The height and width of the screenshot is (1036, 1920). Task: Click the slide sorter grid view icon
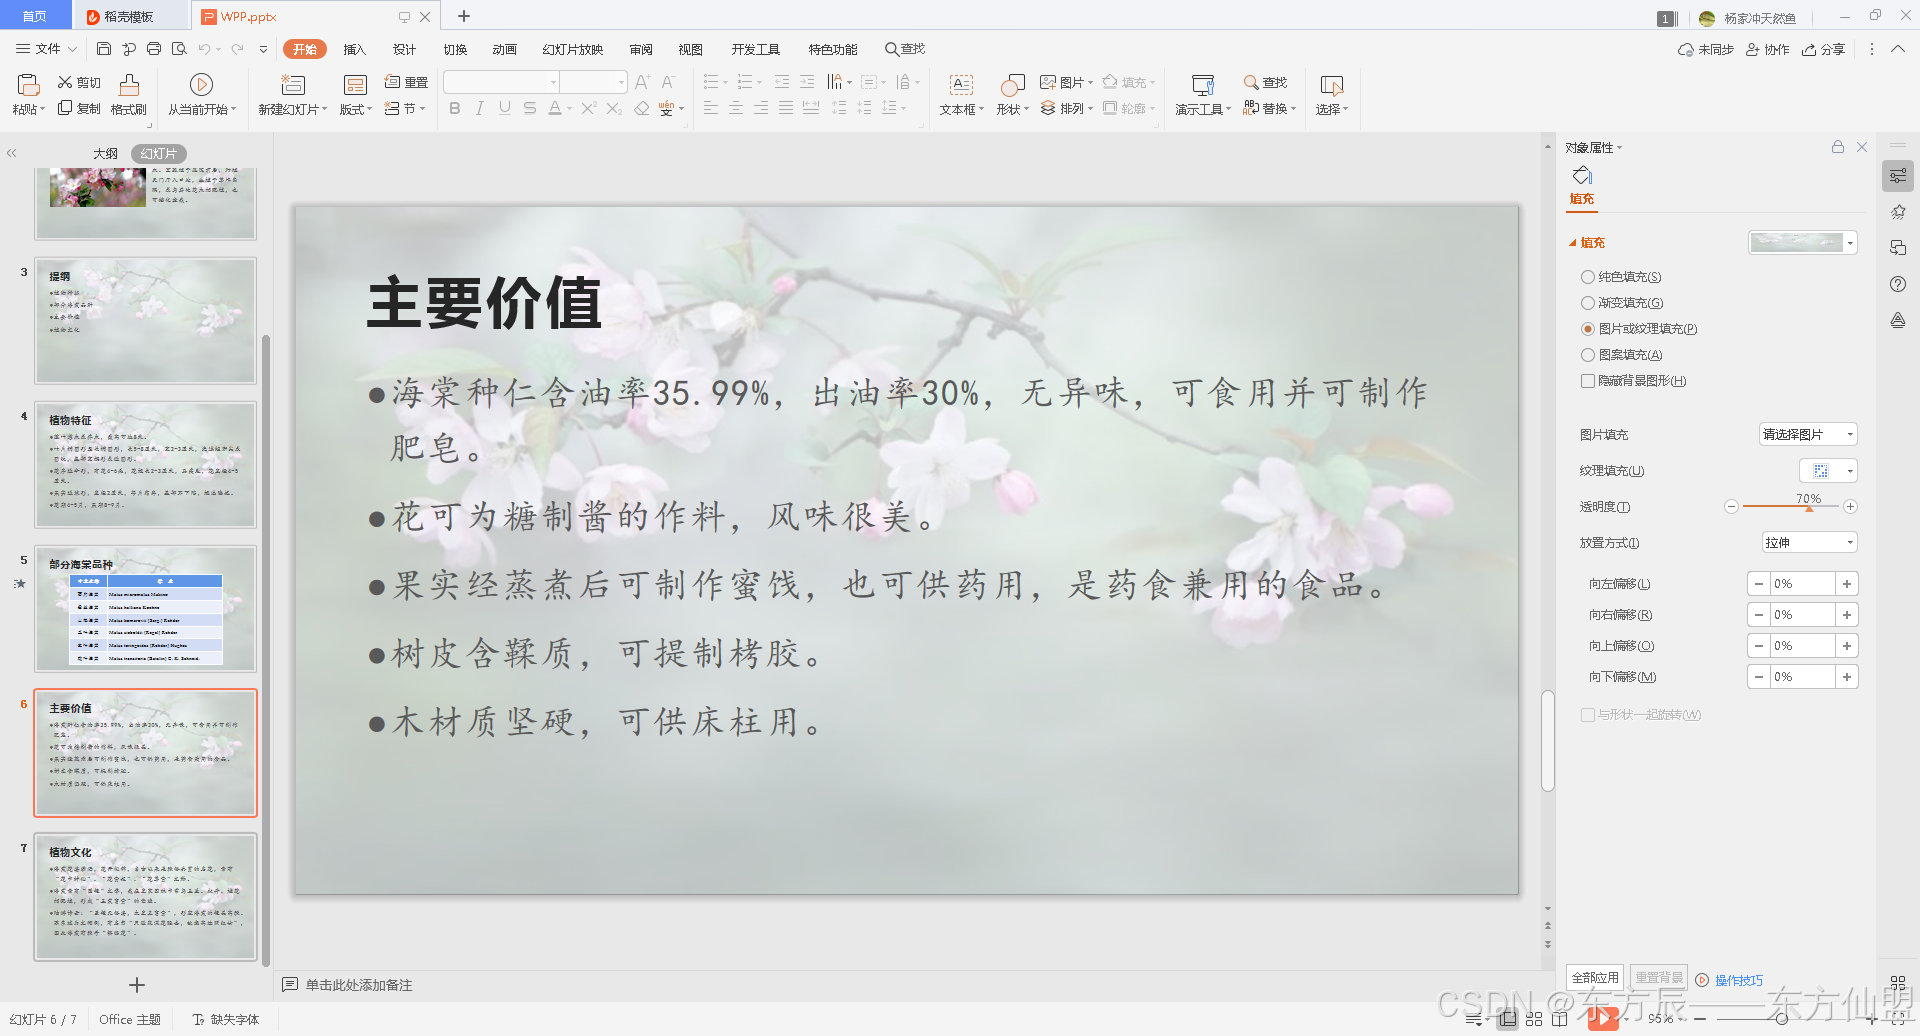pos(1534,1019)
